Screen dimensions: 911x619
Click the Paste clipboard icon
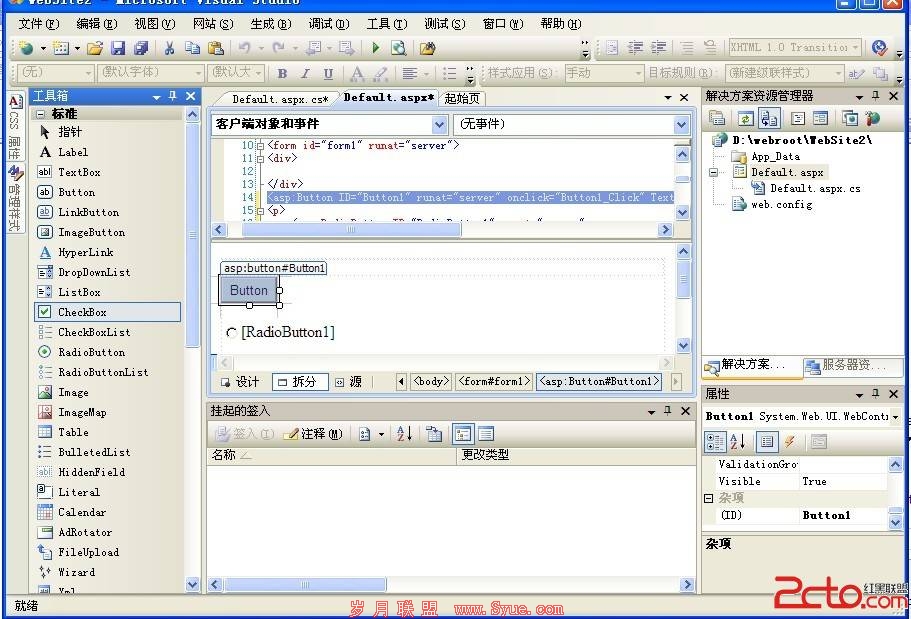(216, 48)
